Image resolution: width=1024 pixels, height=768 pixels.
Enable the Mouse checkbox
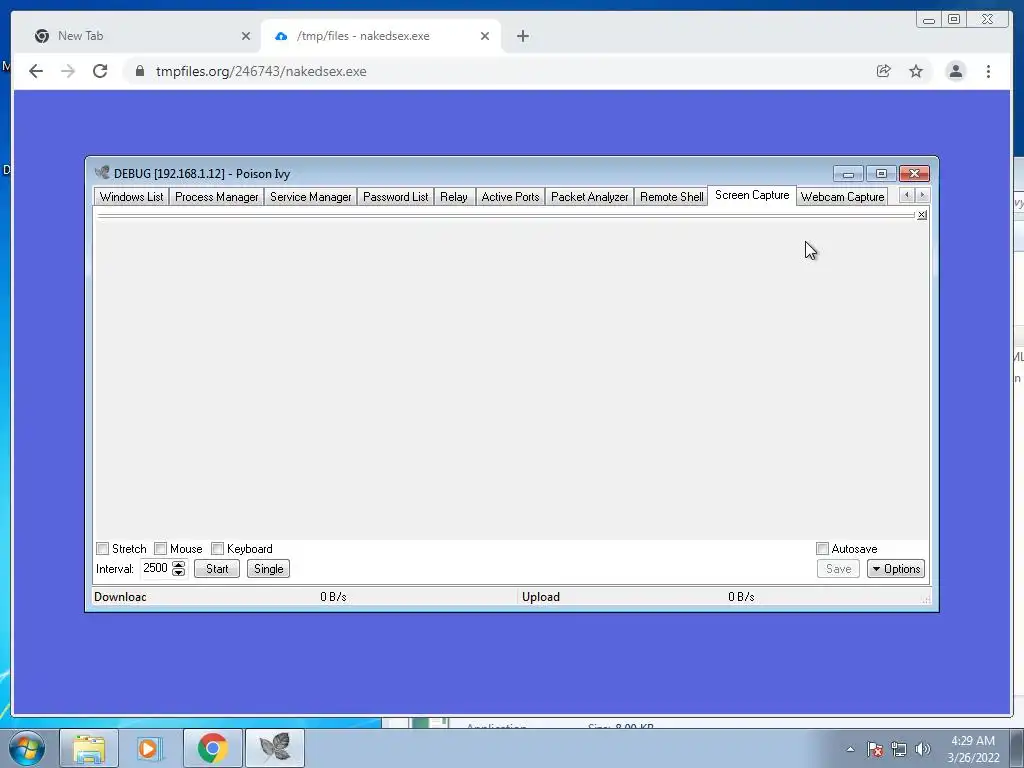coord(161,549)
